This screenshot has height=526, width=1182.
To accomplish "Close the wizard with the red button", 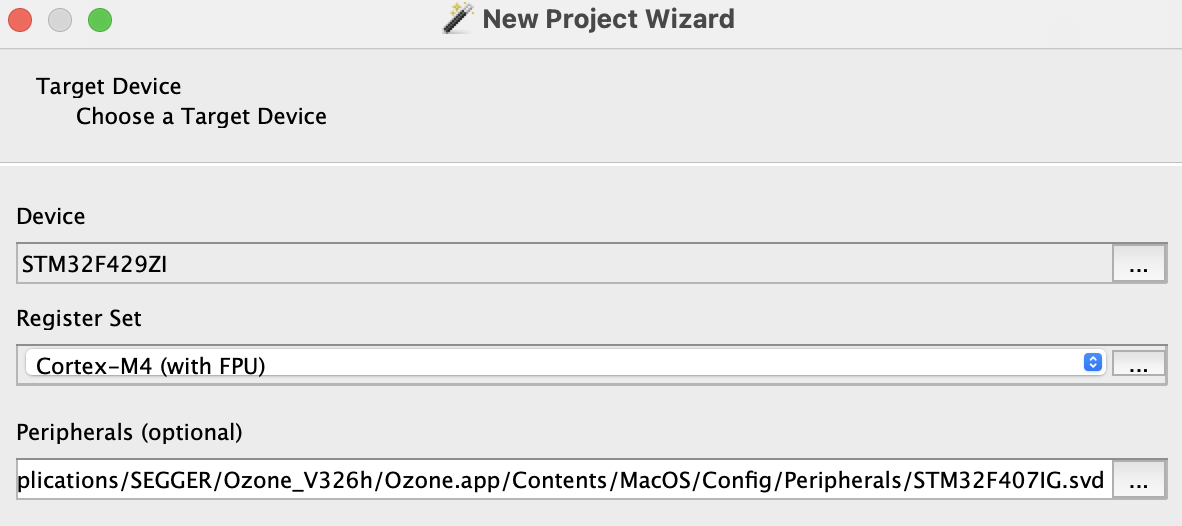I will pyautogui.click(x=20, y=20).
